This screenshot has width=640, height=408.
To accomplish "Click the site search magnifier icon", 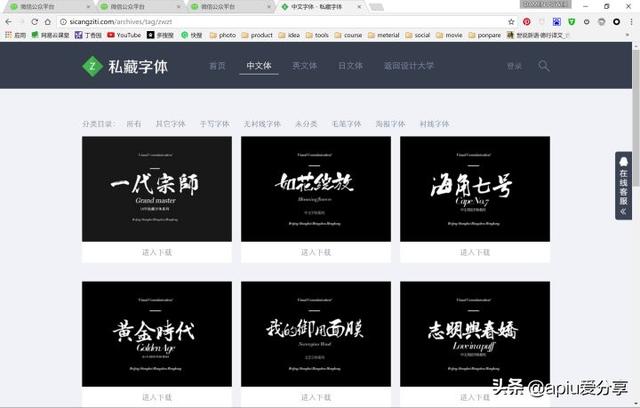I will (543, 66).
